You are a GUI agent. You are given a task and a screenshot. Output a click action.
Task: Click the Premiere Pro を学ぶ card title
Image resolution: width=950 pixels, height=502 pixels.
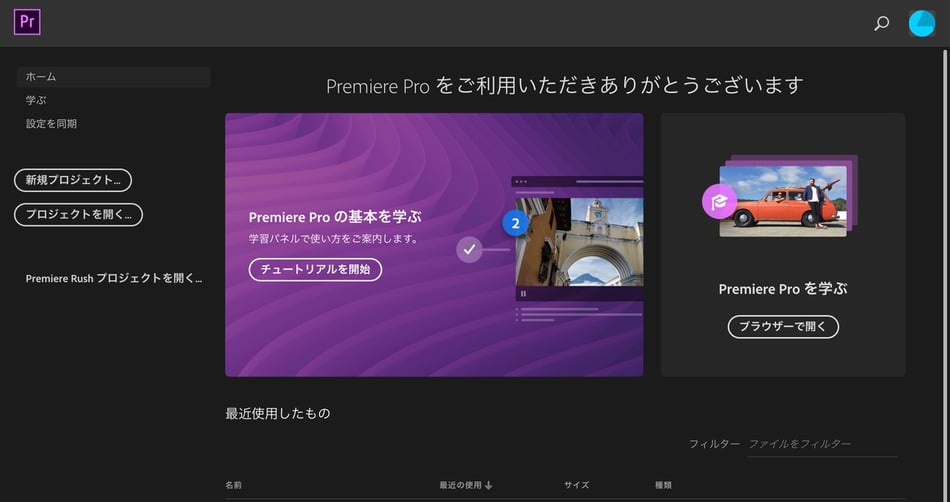(783, 289)
